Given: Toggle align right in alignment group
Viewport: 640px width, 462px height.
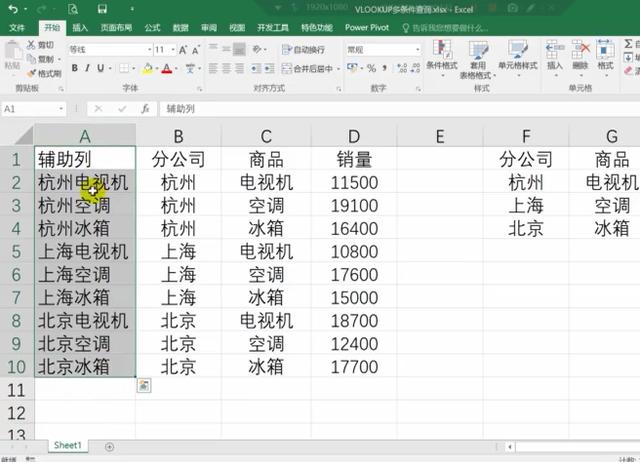Looking at the screenshot, I should coord(240,68).
